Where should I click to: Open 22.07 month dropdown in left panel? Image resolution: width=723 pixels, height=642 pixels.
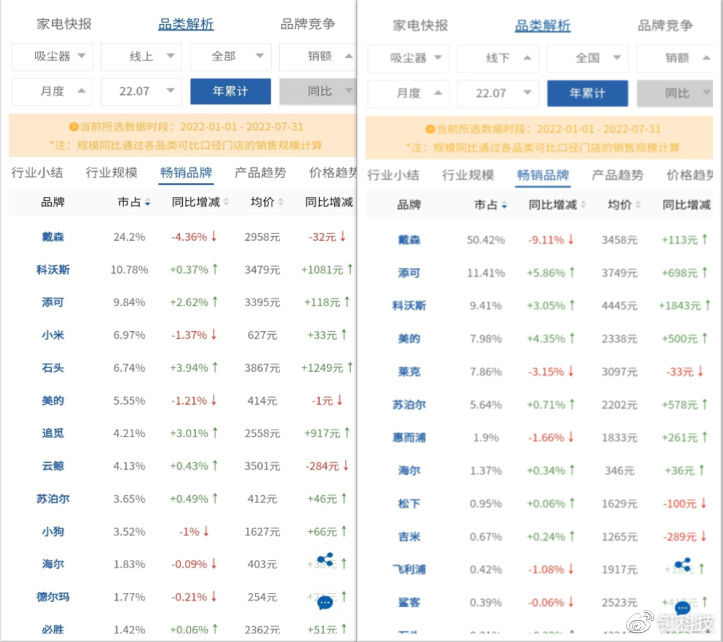point(141,91)
